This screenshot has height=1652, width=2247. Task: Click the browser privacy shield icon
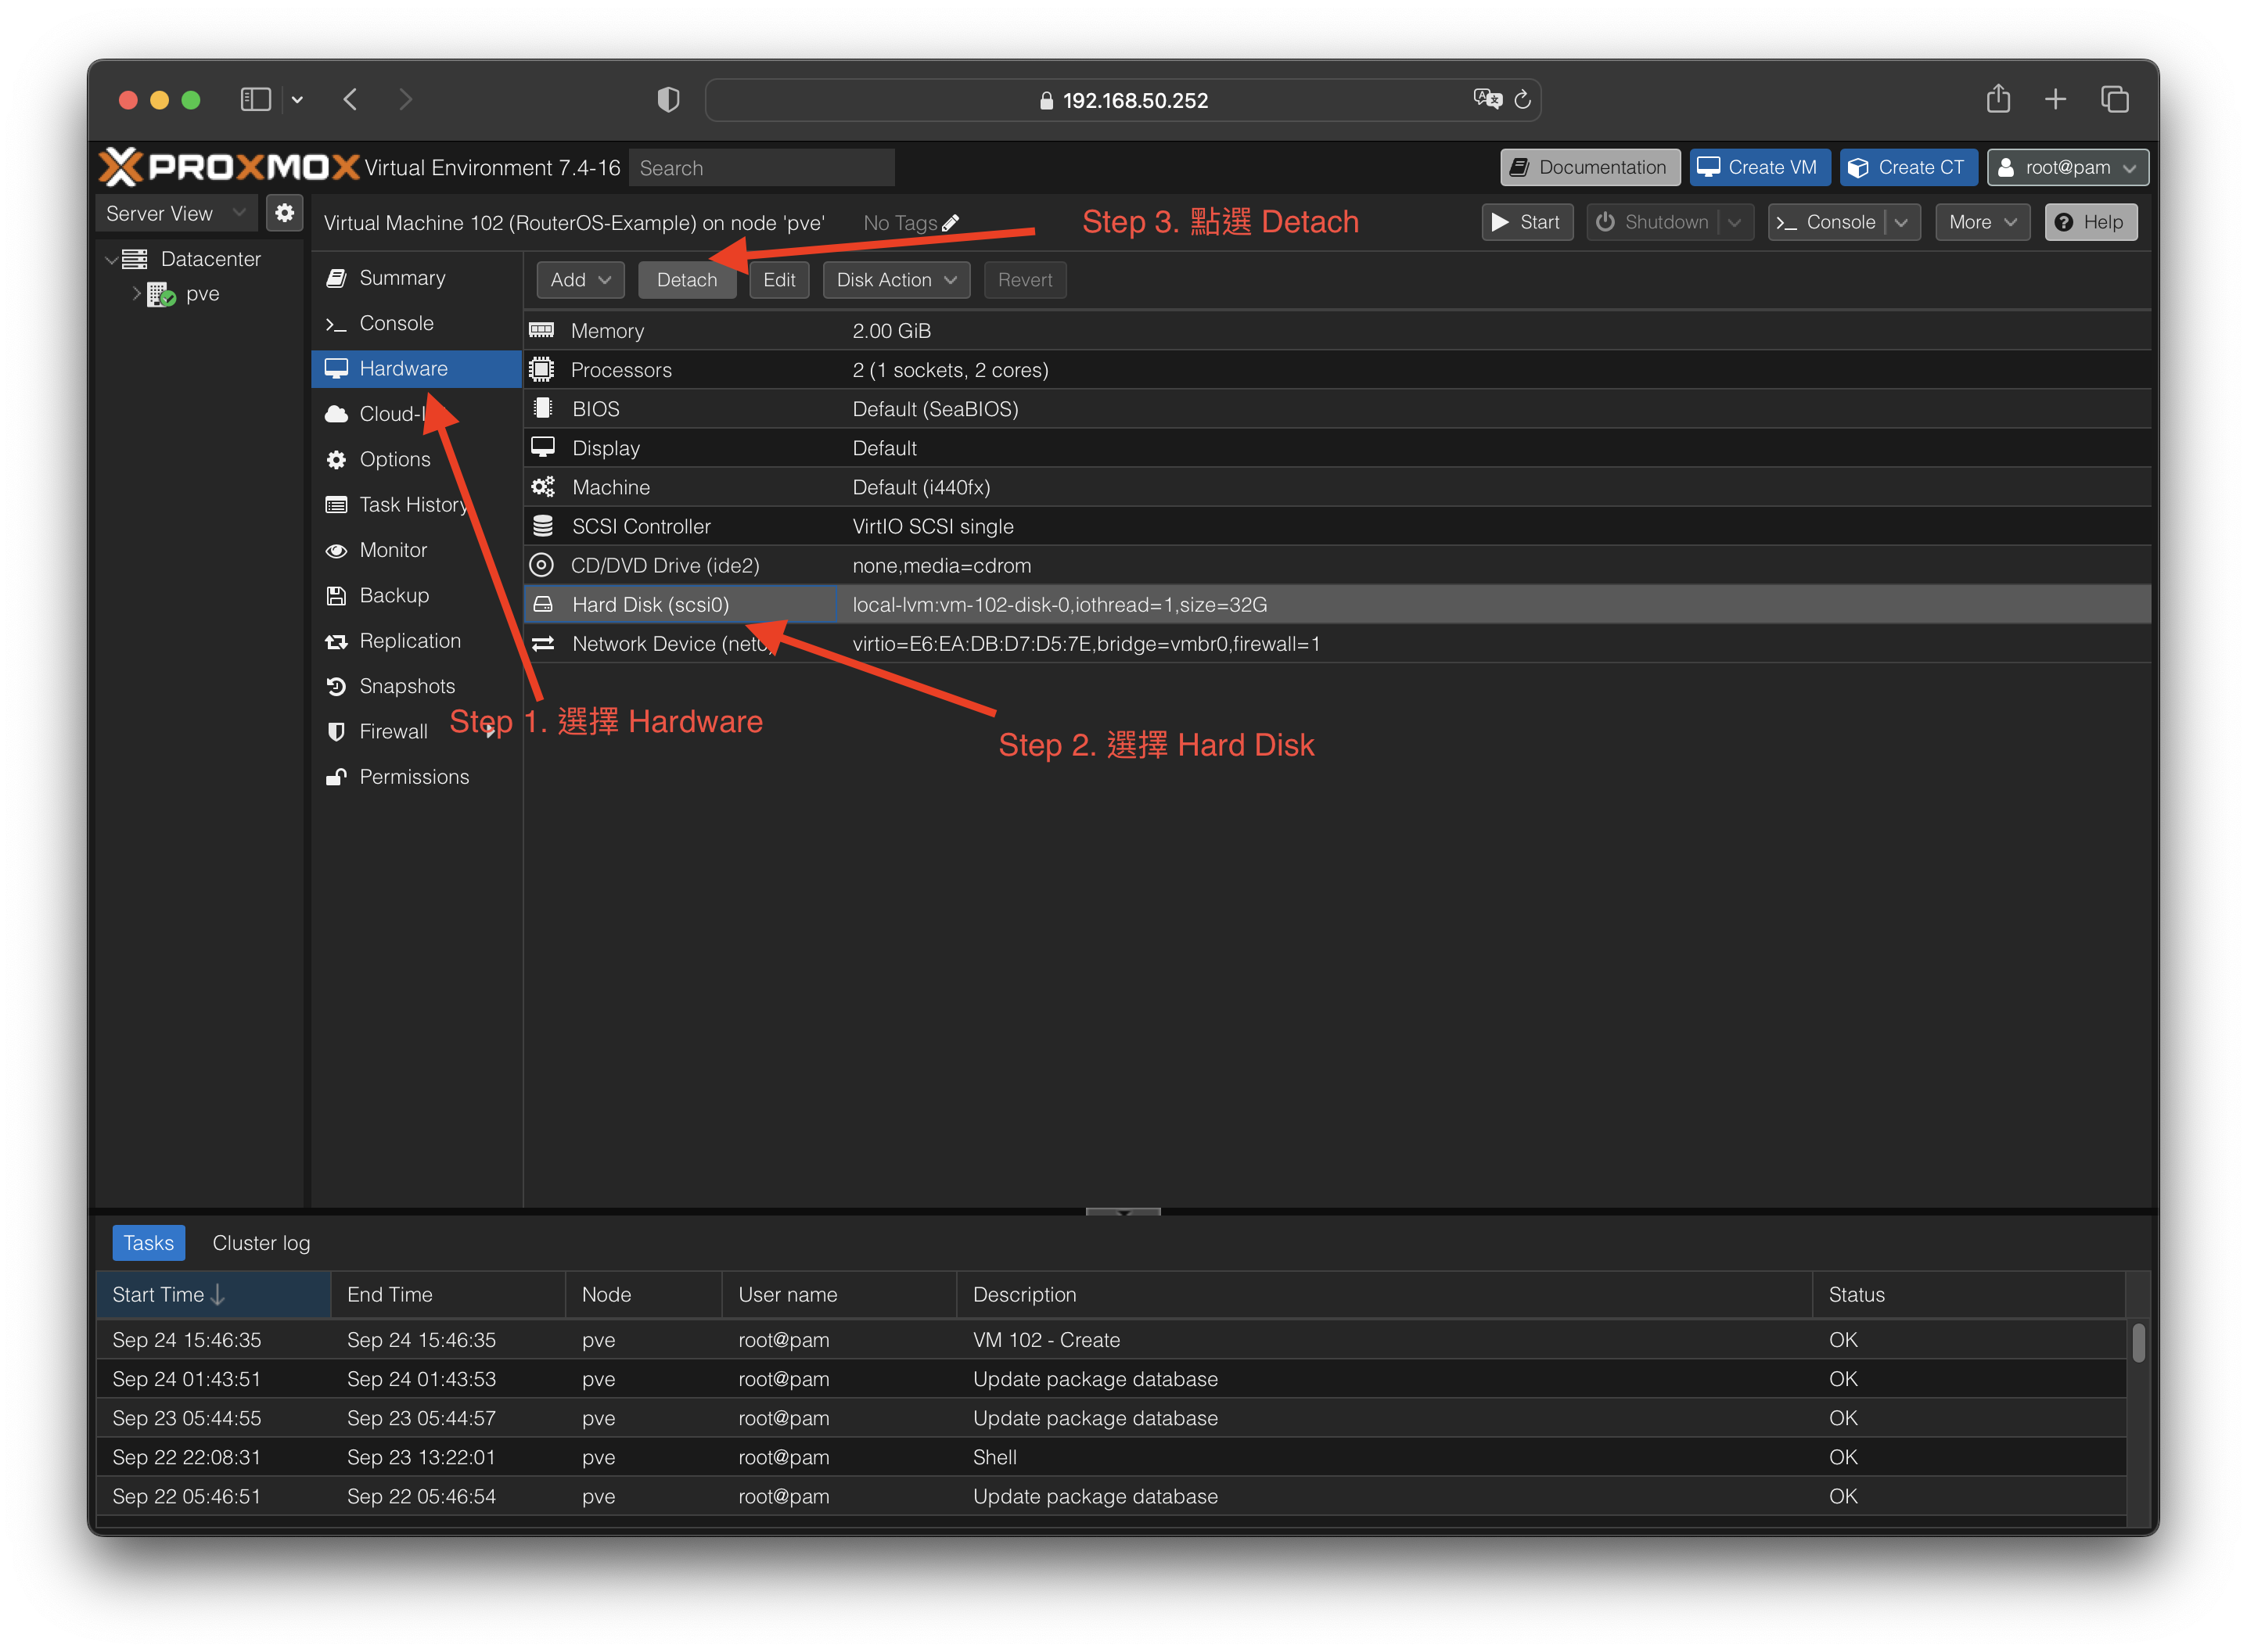point(668,100)
